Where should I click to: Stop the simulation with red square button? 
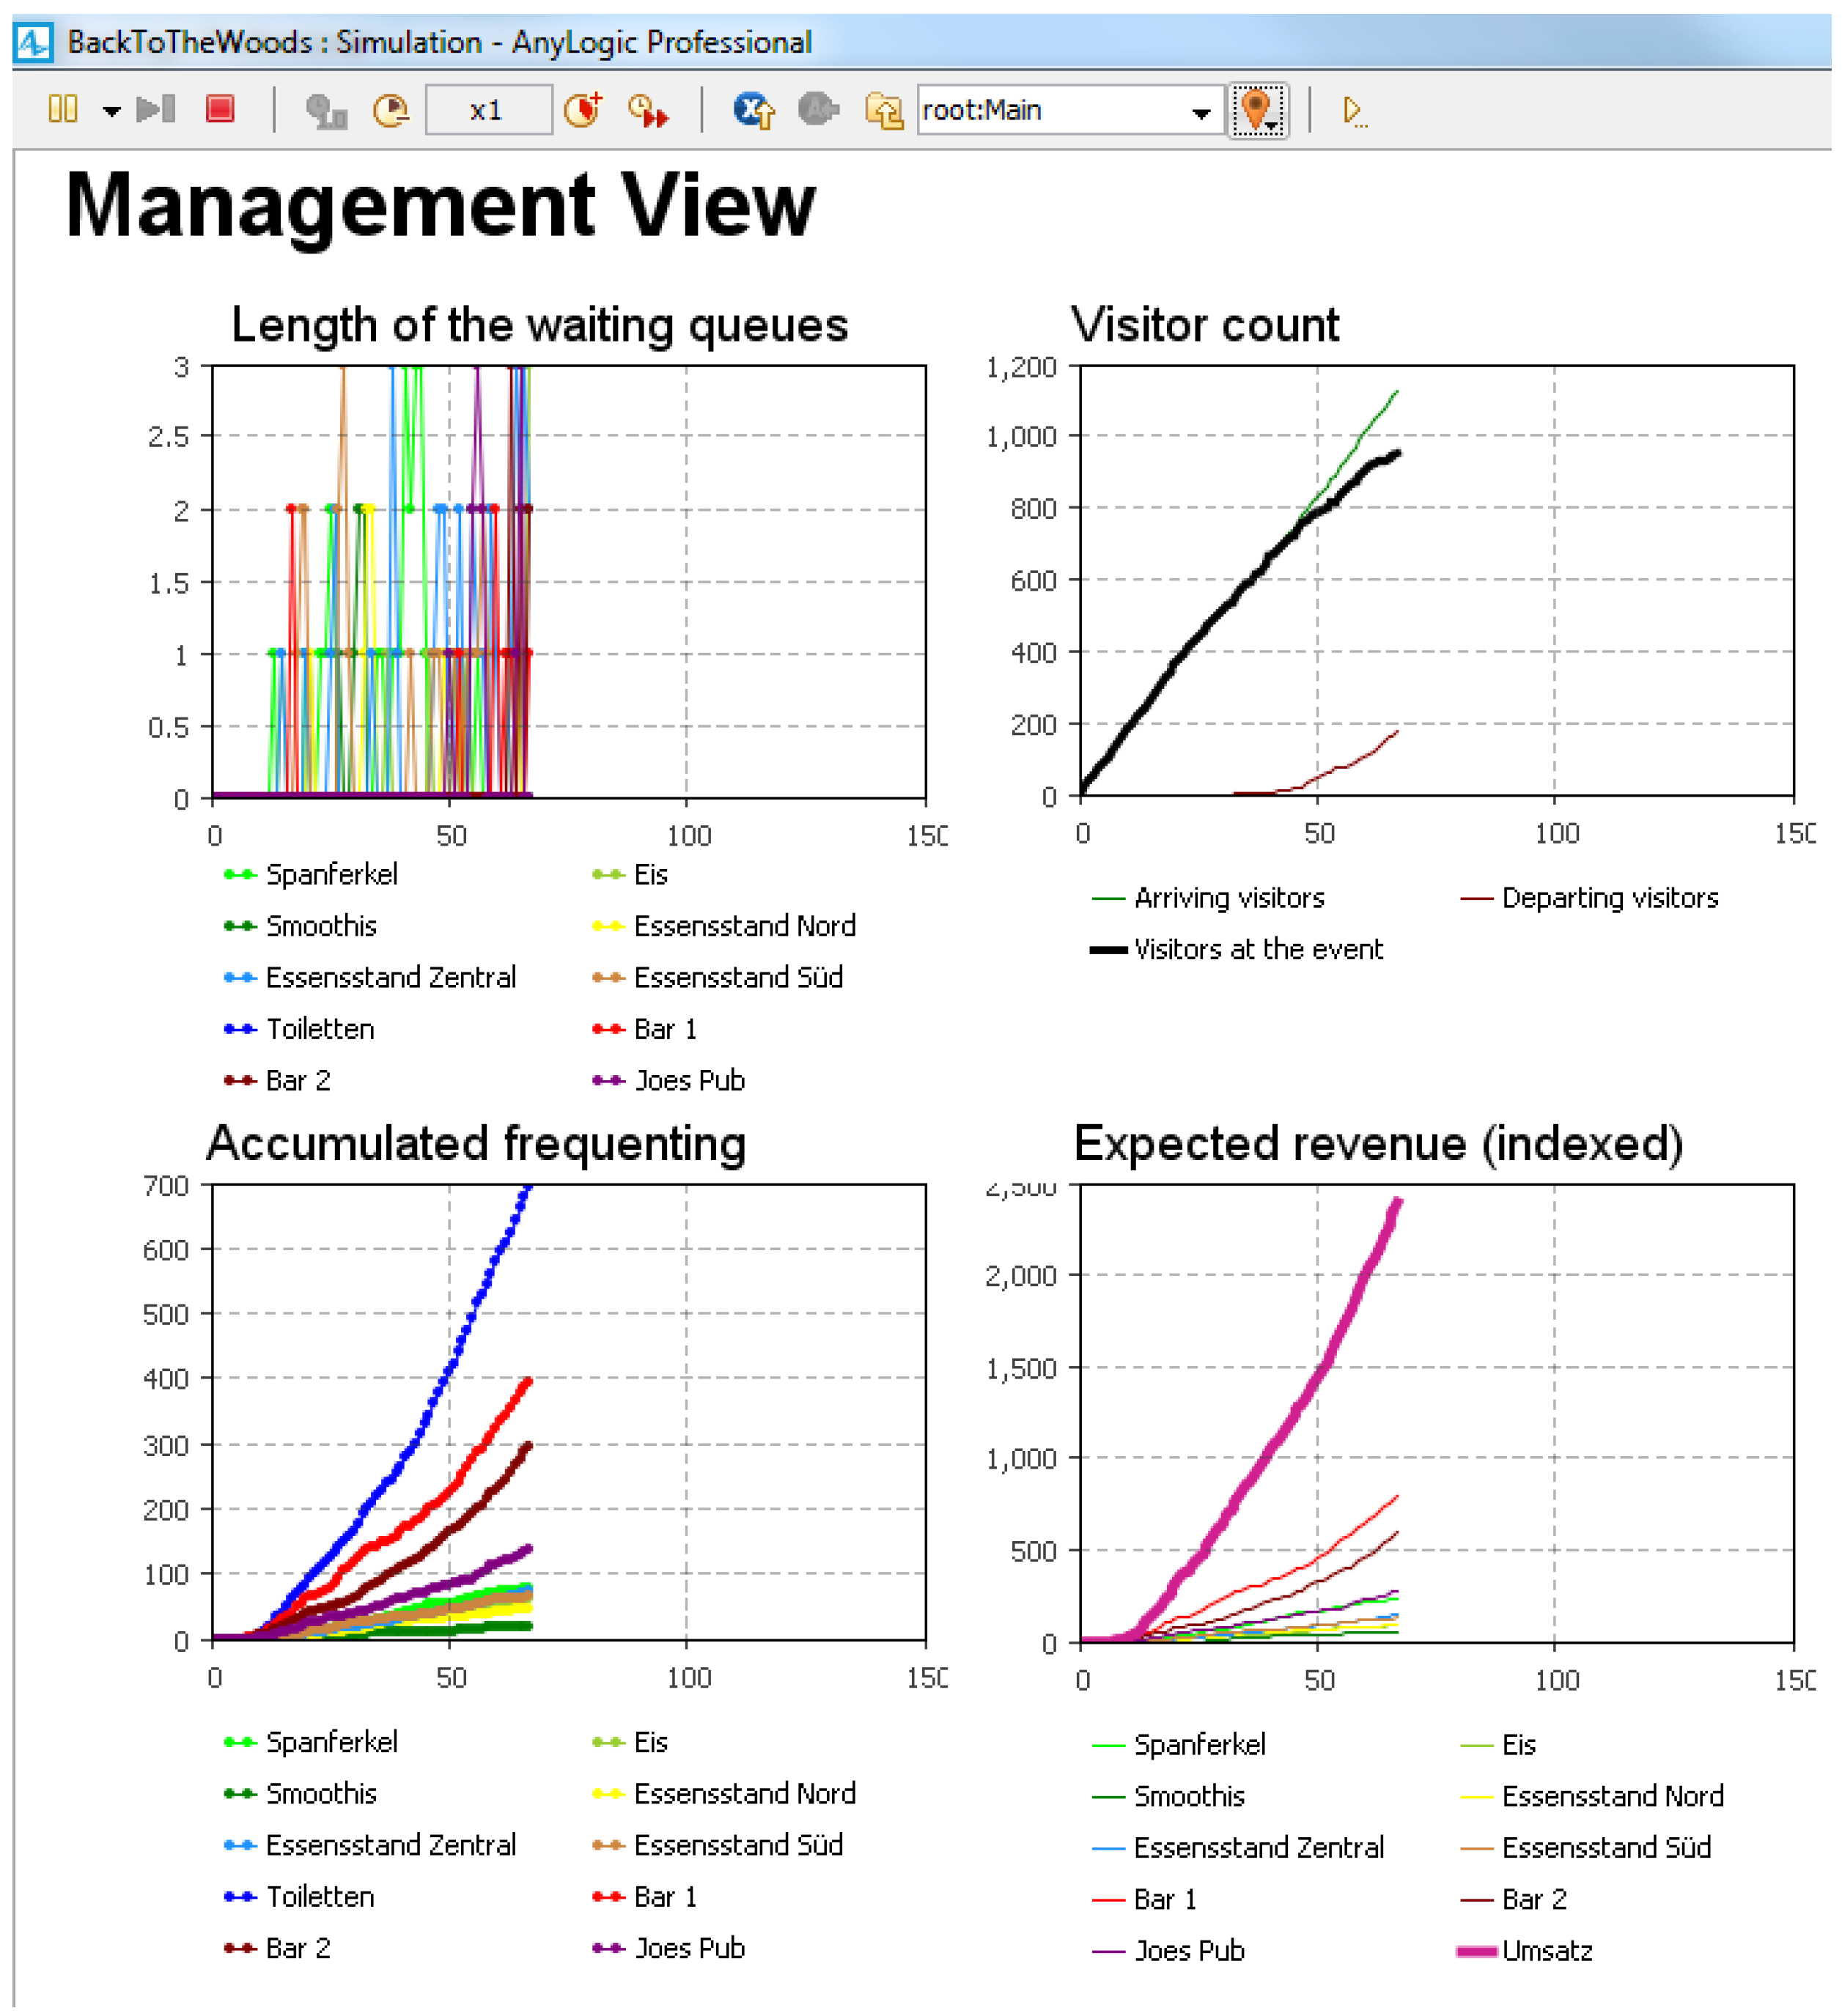[x=220, y=108]
